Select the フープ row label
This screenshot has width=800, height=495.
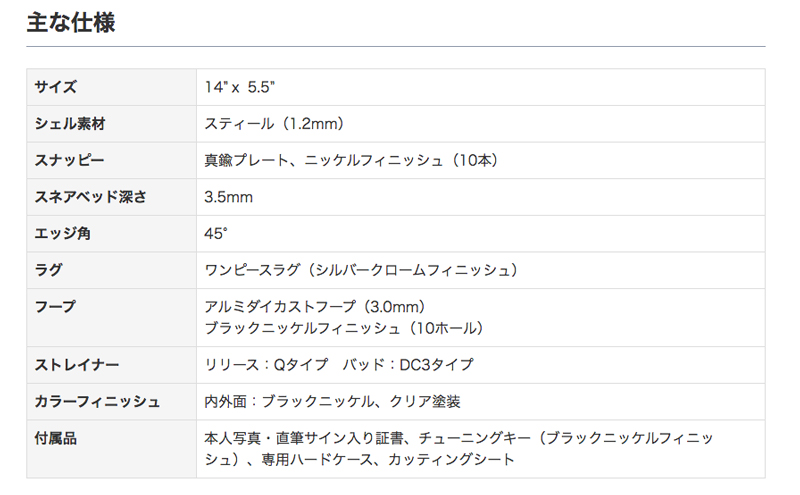tap(55, 307)
